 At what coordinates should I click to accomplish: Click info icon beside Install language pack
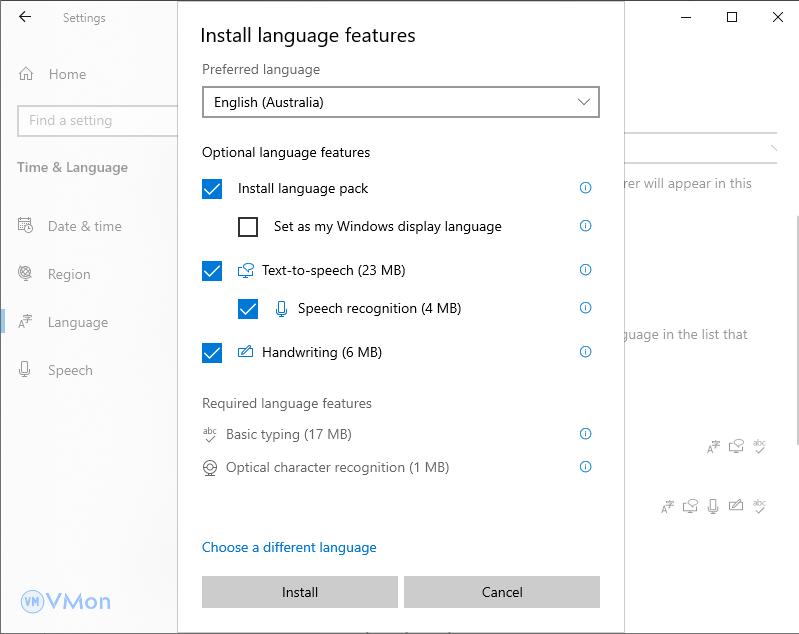pyautogui.click(x=586, y=188)
